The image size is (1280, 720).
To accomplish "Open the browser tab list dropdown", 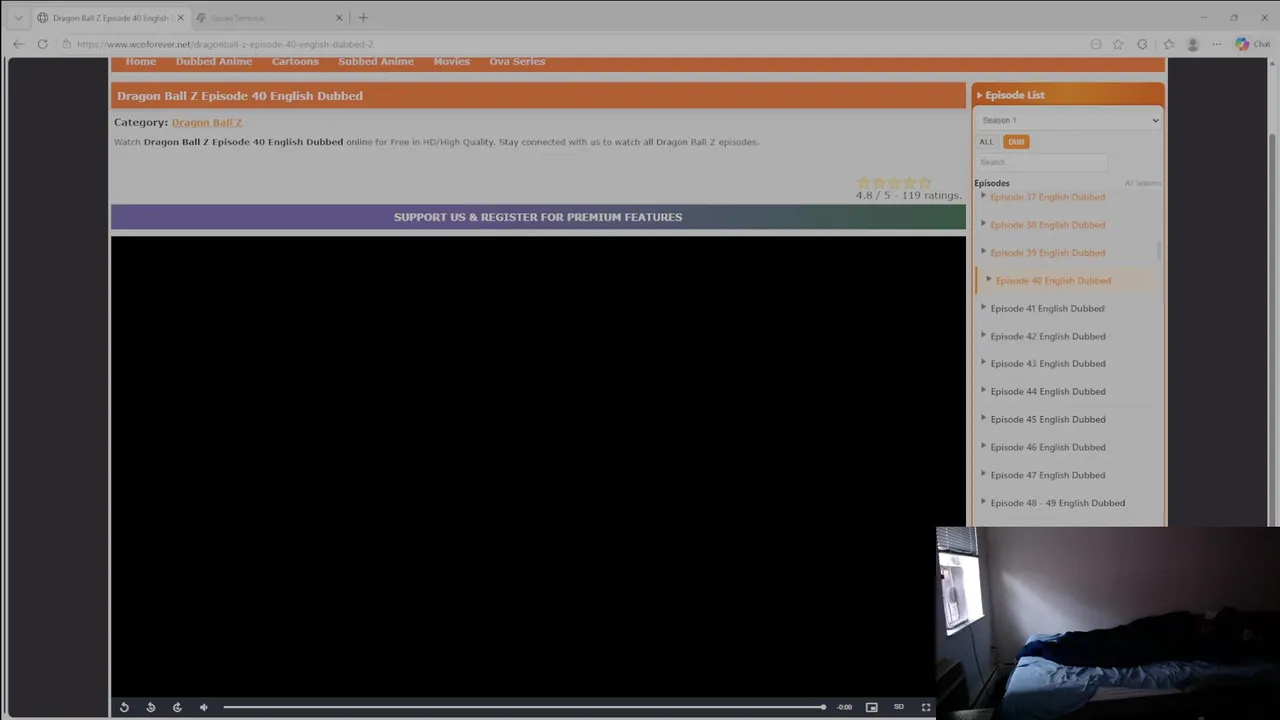I will point(18,18).
